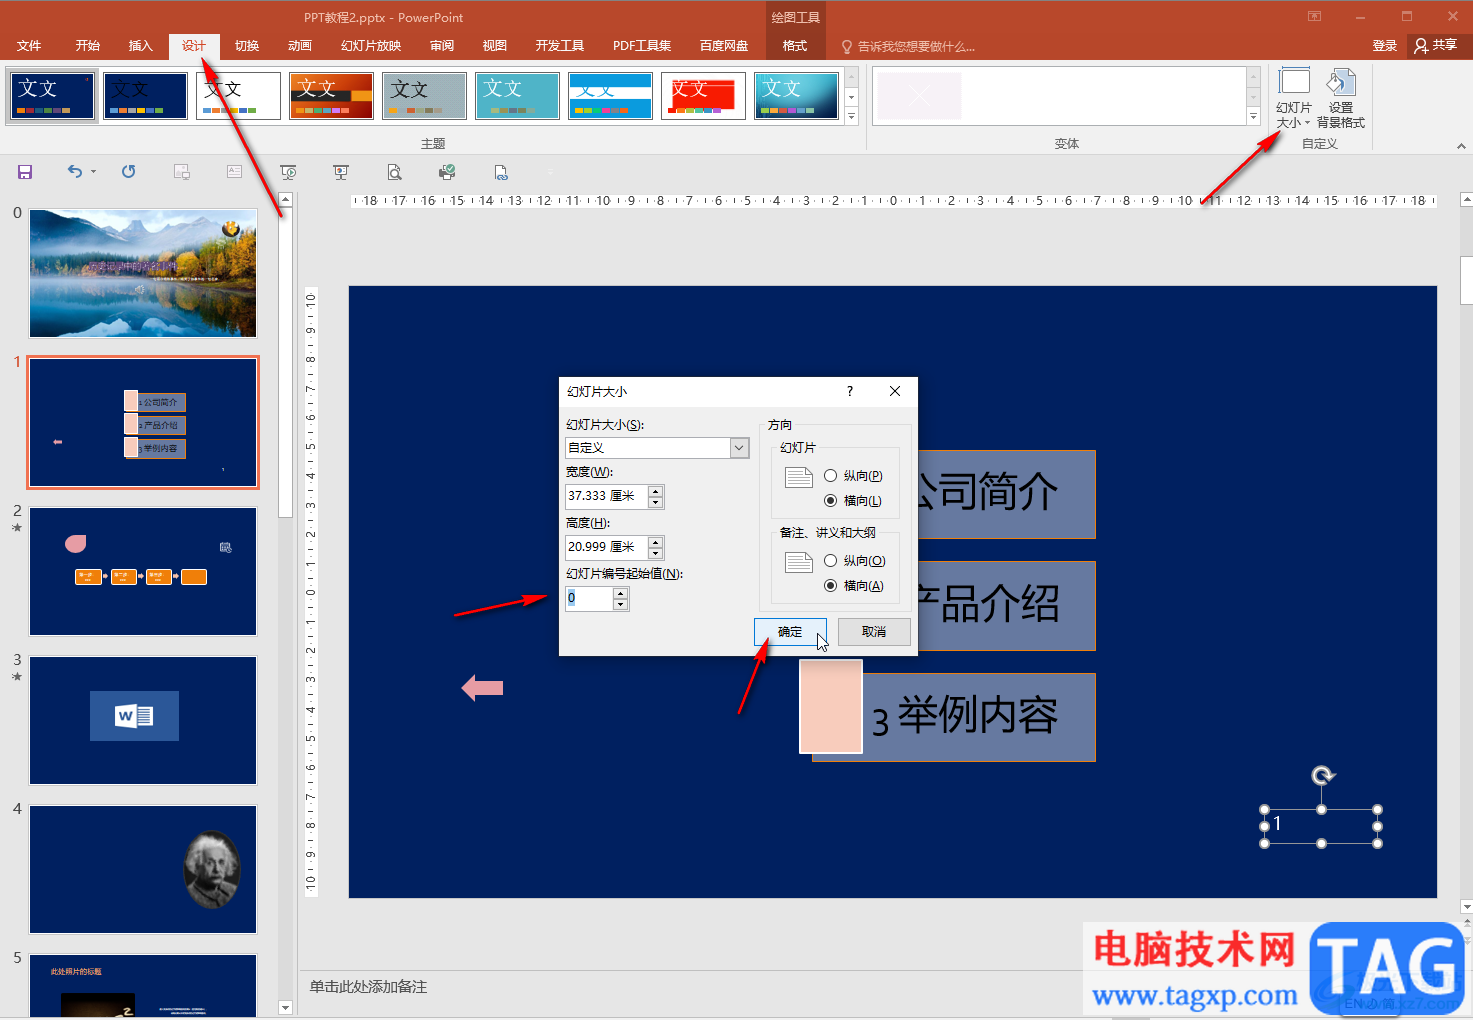Click the width input field
This screenshot has width=1473, height=1020.
coord(606,496)
